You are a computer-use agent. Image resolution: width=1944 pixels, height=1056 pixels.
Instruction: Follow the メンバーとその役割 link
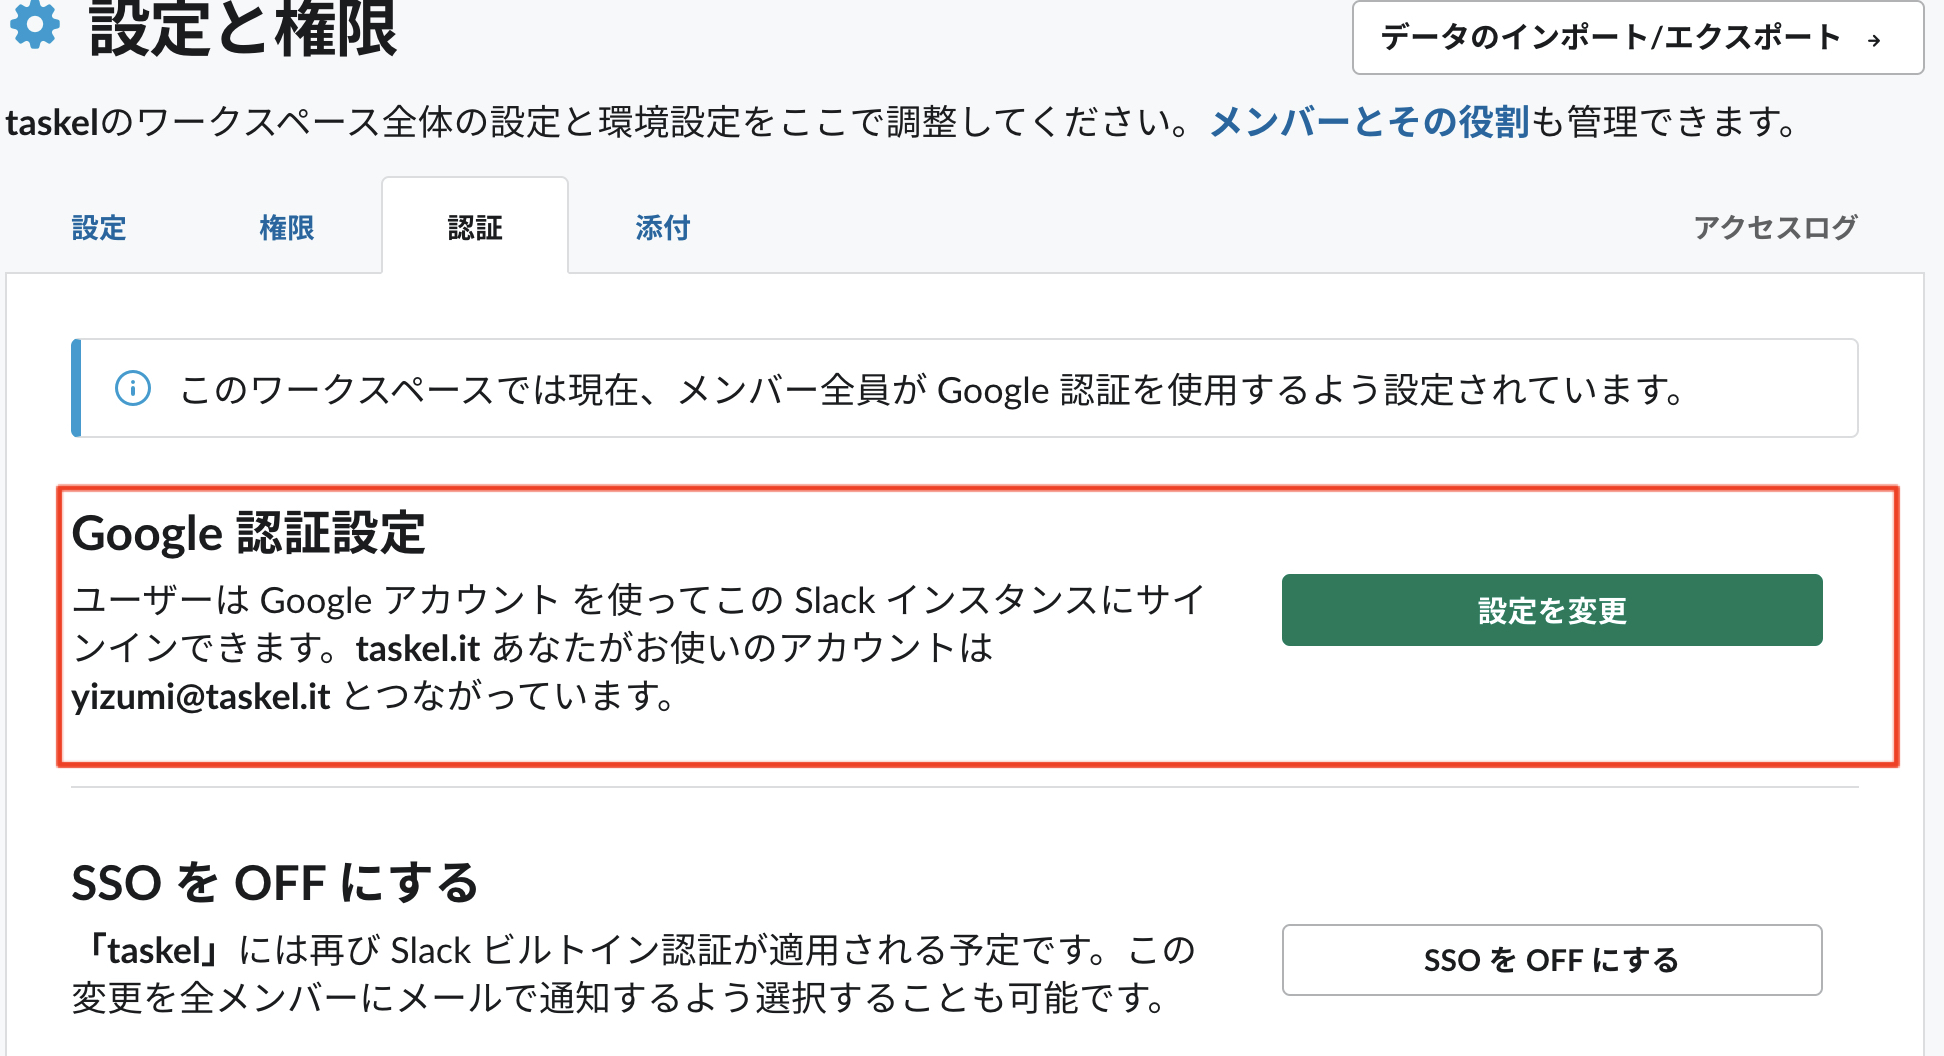click(x=1368, y=122)
